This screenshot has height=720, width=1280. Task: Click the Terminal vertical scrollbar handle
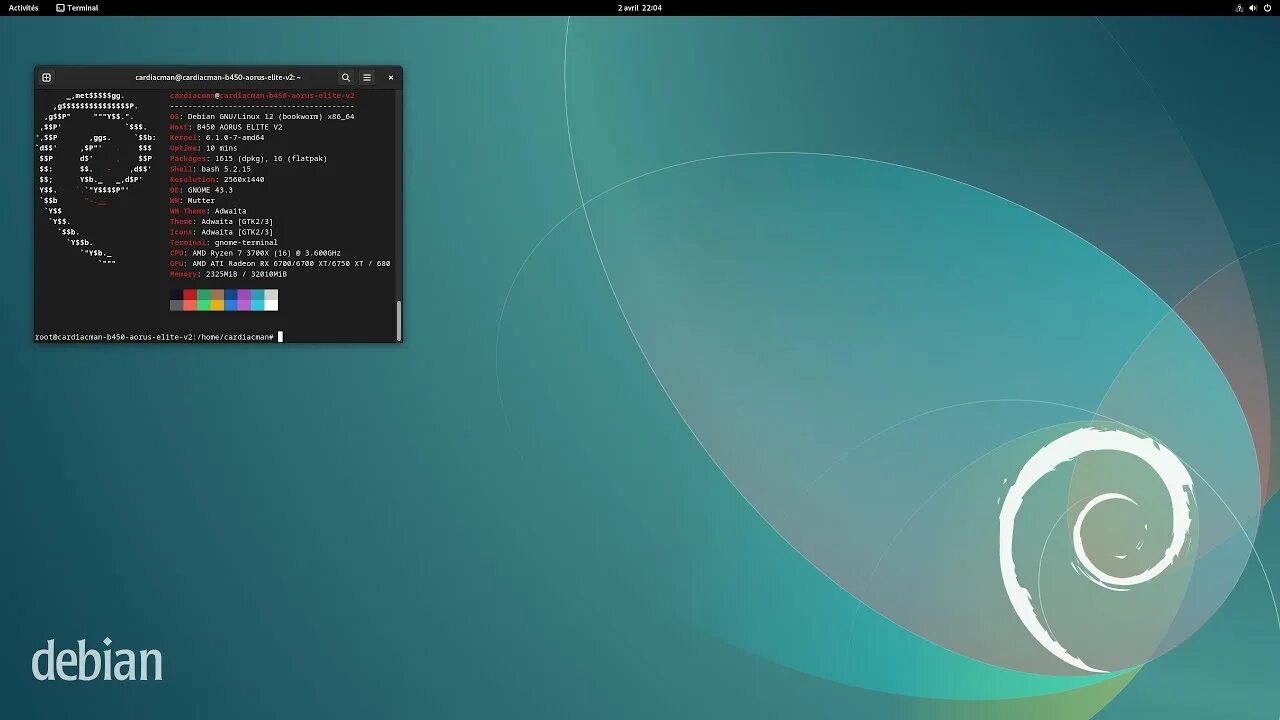pos(399,320)
